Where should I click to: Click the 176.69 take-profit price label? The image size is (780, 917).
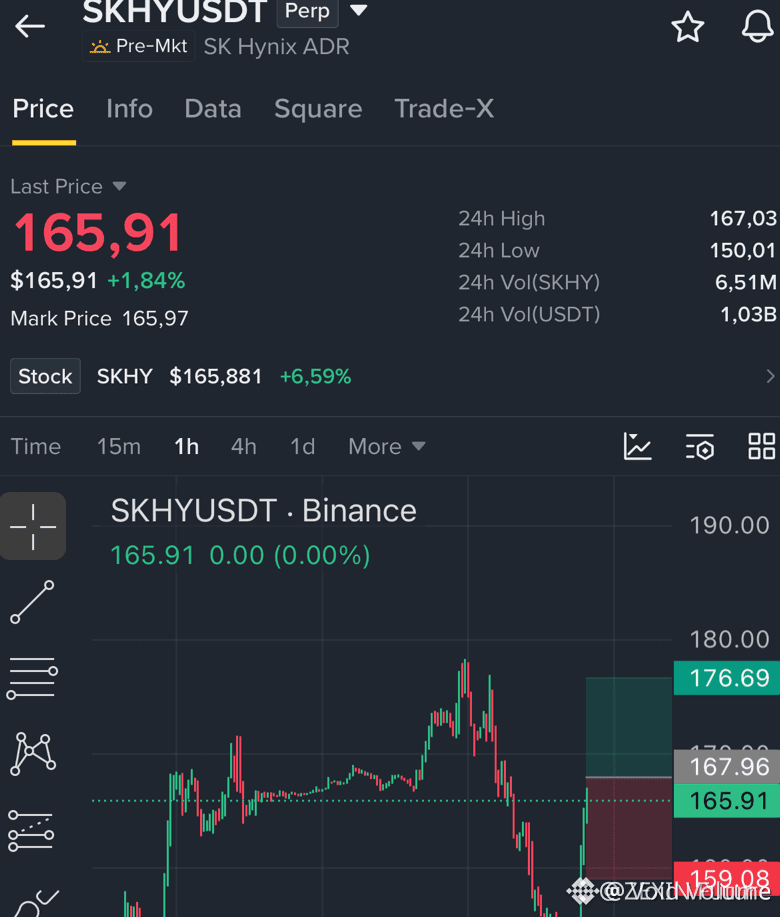[x=727, y=678]
